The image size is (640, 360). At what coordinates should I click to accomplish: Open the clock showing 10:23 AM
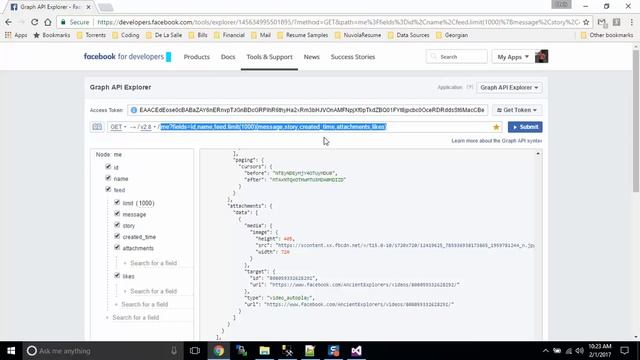600,351
